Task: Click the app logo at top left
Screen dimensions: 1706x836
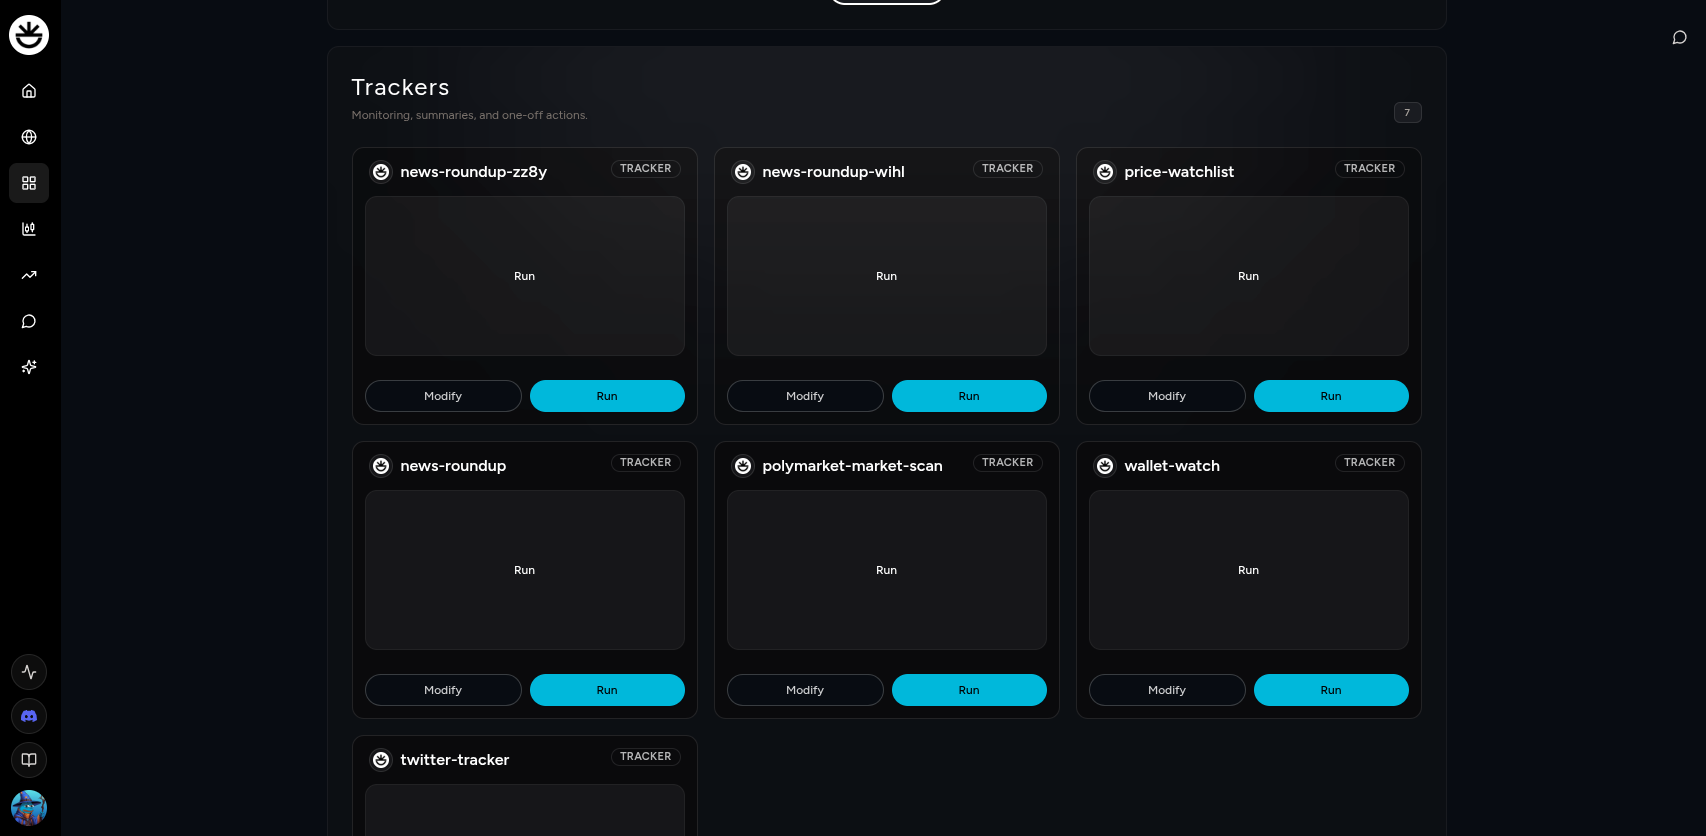Action: pyautogui.click(x=29, y=35)
